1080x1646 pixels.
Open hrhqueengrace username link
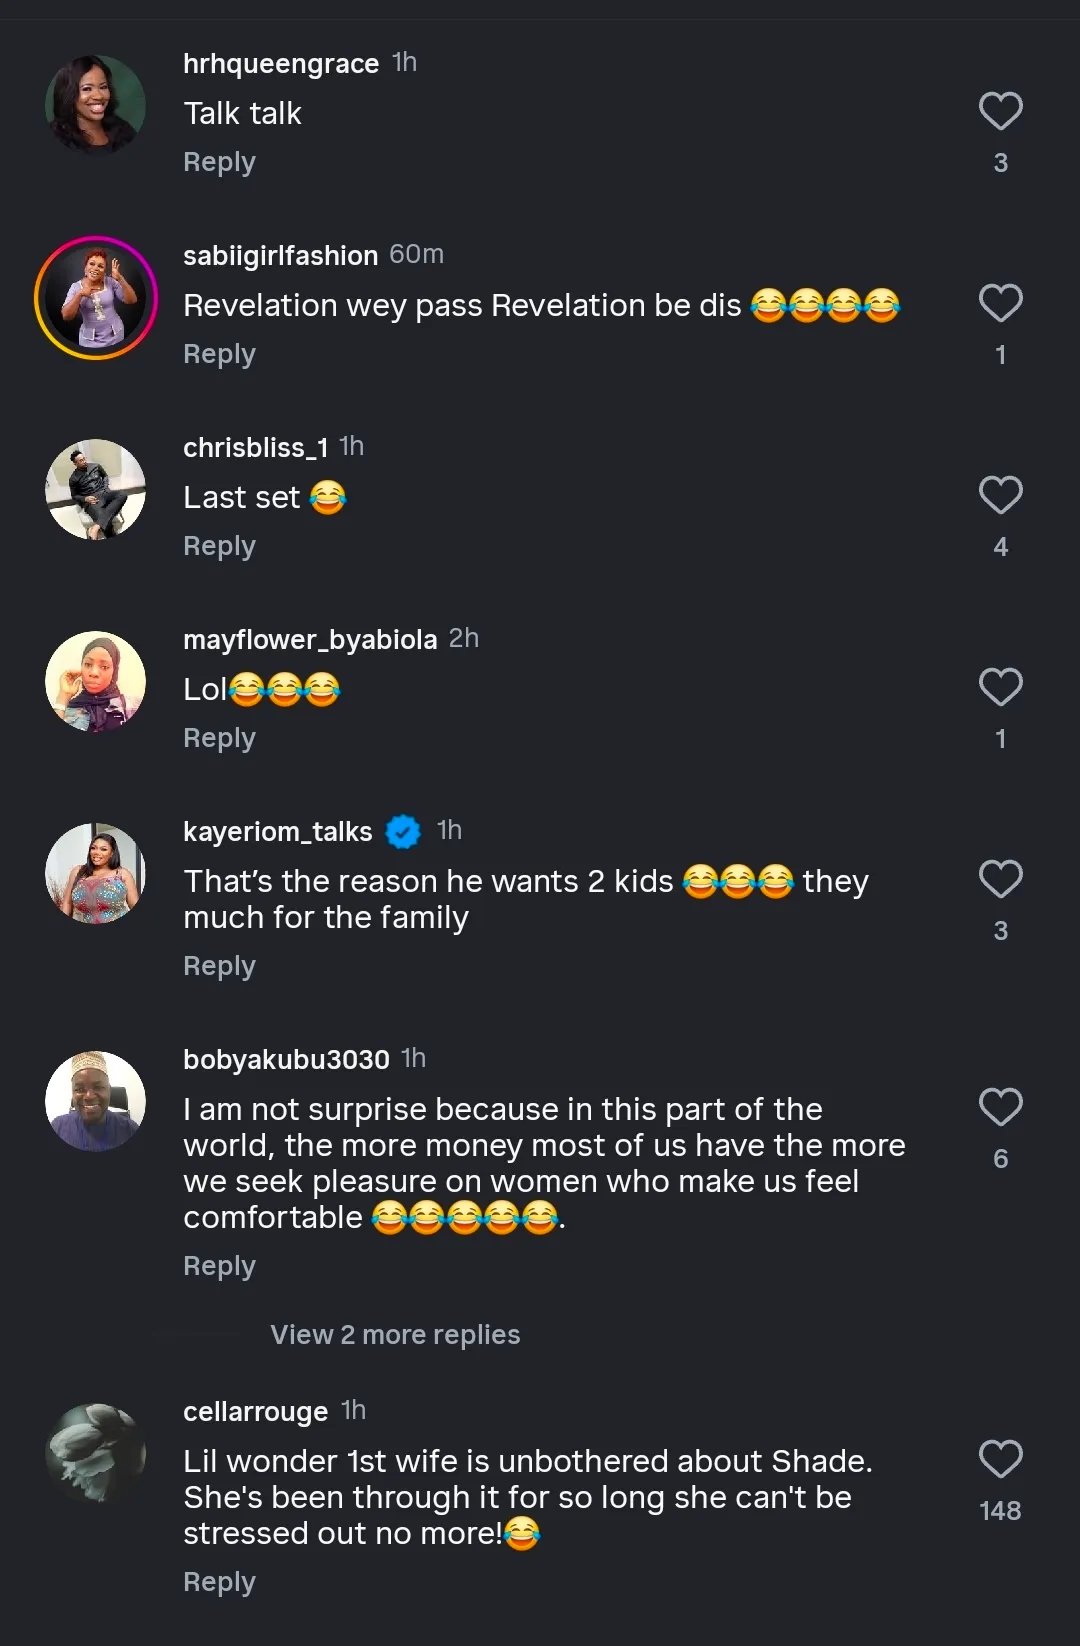[x=280, y=63]
